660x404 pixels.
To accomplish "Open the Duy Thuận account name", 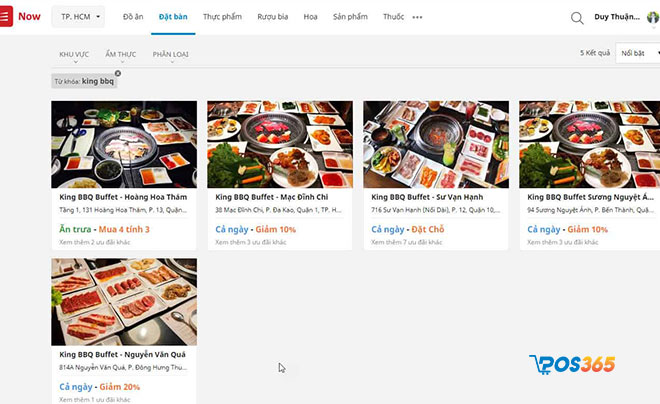I will [x=617, y=17].
